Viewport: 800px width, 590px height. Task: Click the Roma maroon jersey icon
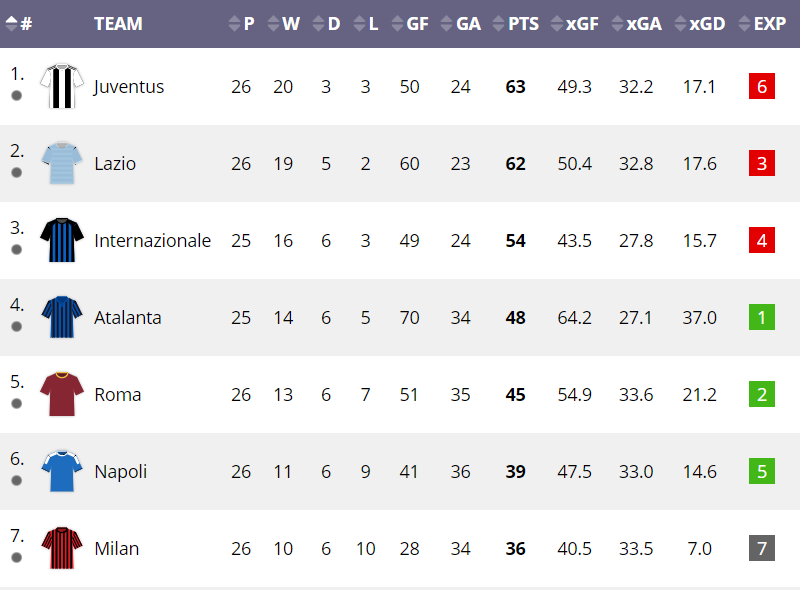pyautogui.click(x=62, y=394)
